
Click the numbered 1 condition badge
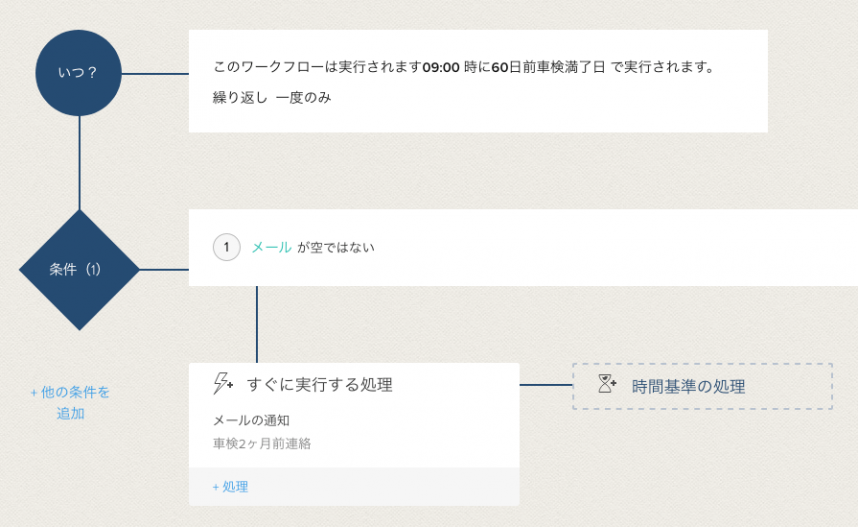click(226, 247)
